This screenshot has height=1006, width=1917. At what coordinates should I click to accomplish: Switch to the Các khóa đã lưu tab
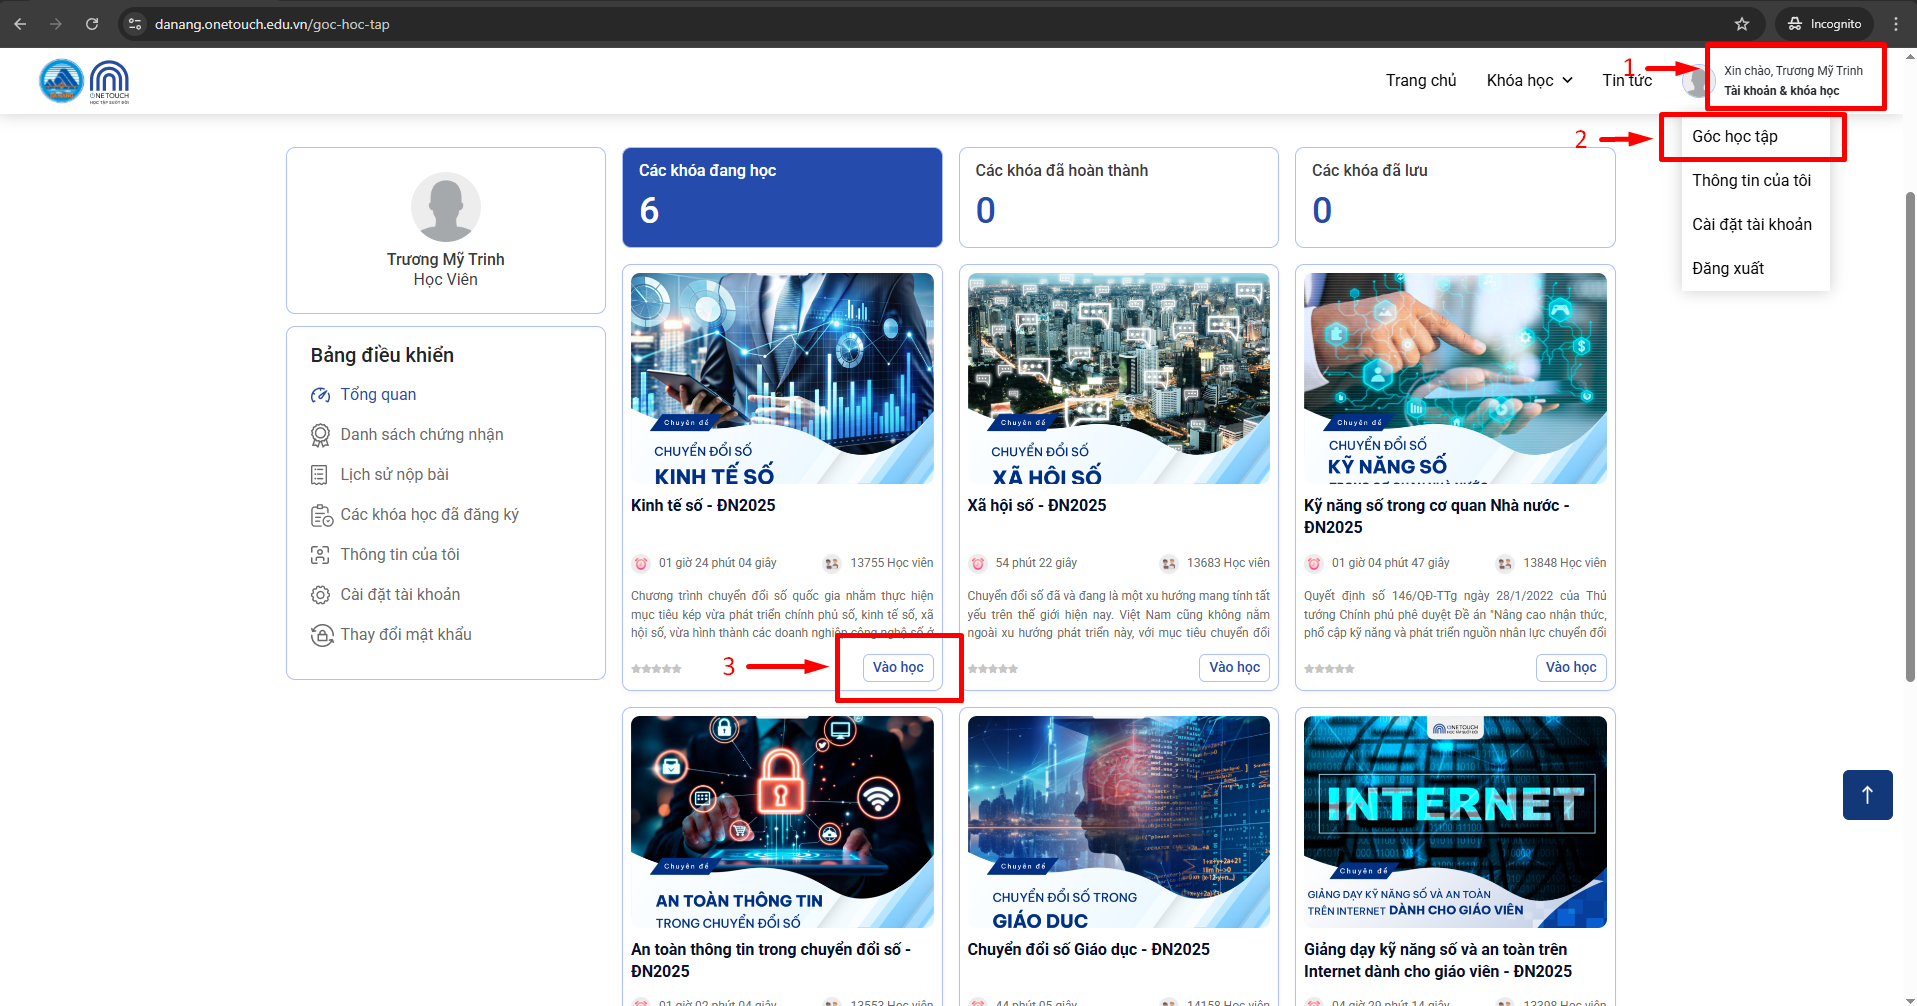(1454, 197)
